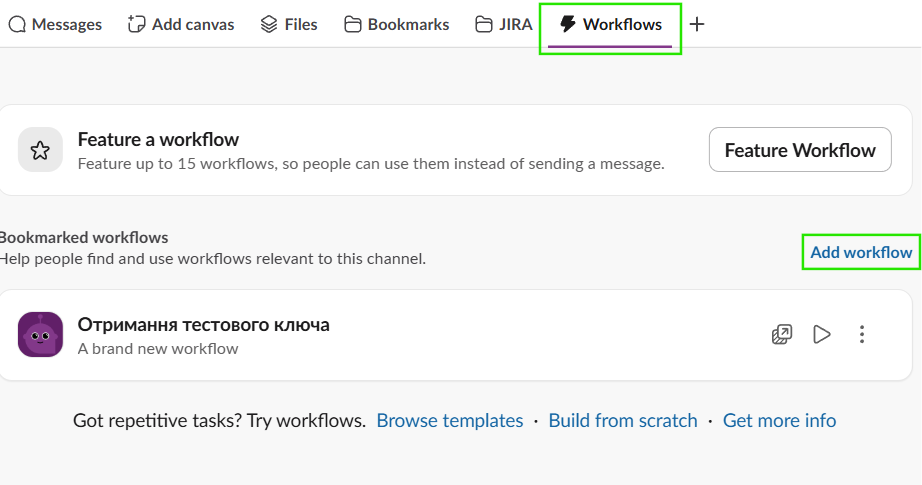Image resolution: width=922 pixels, height=485 pixels.
Task: Click the workflow title Отримання тестового ключа
Action: click(x=203, y=324)
